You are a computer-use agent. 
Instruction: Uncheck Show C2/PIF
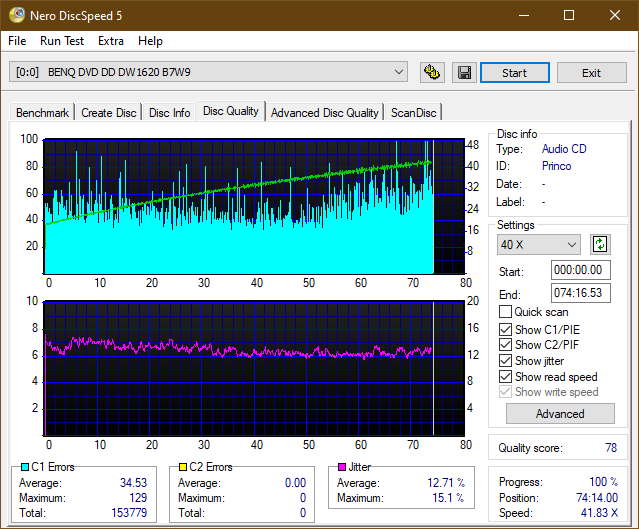coord(505,345)
